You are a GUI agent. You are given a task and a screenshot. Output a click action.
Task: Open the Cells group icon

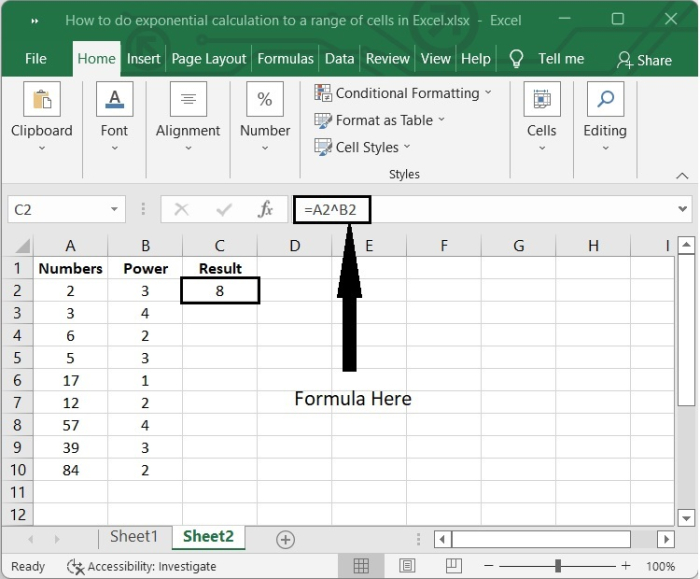pos(541,100)
